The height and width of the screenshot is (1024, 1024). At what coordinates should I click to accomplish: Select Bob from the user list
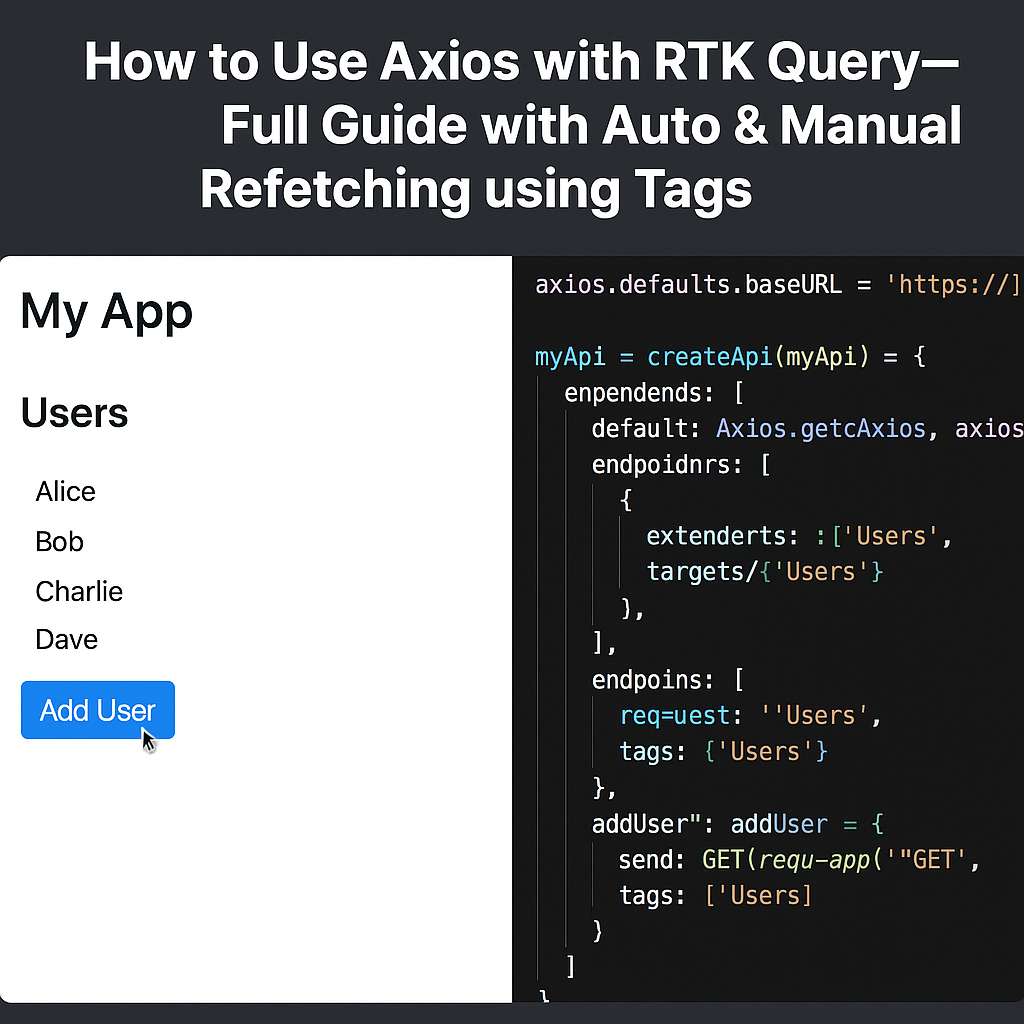(x=59, y=541)
